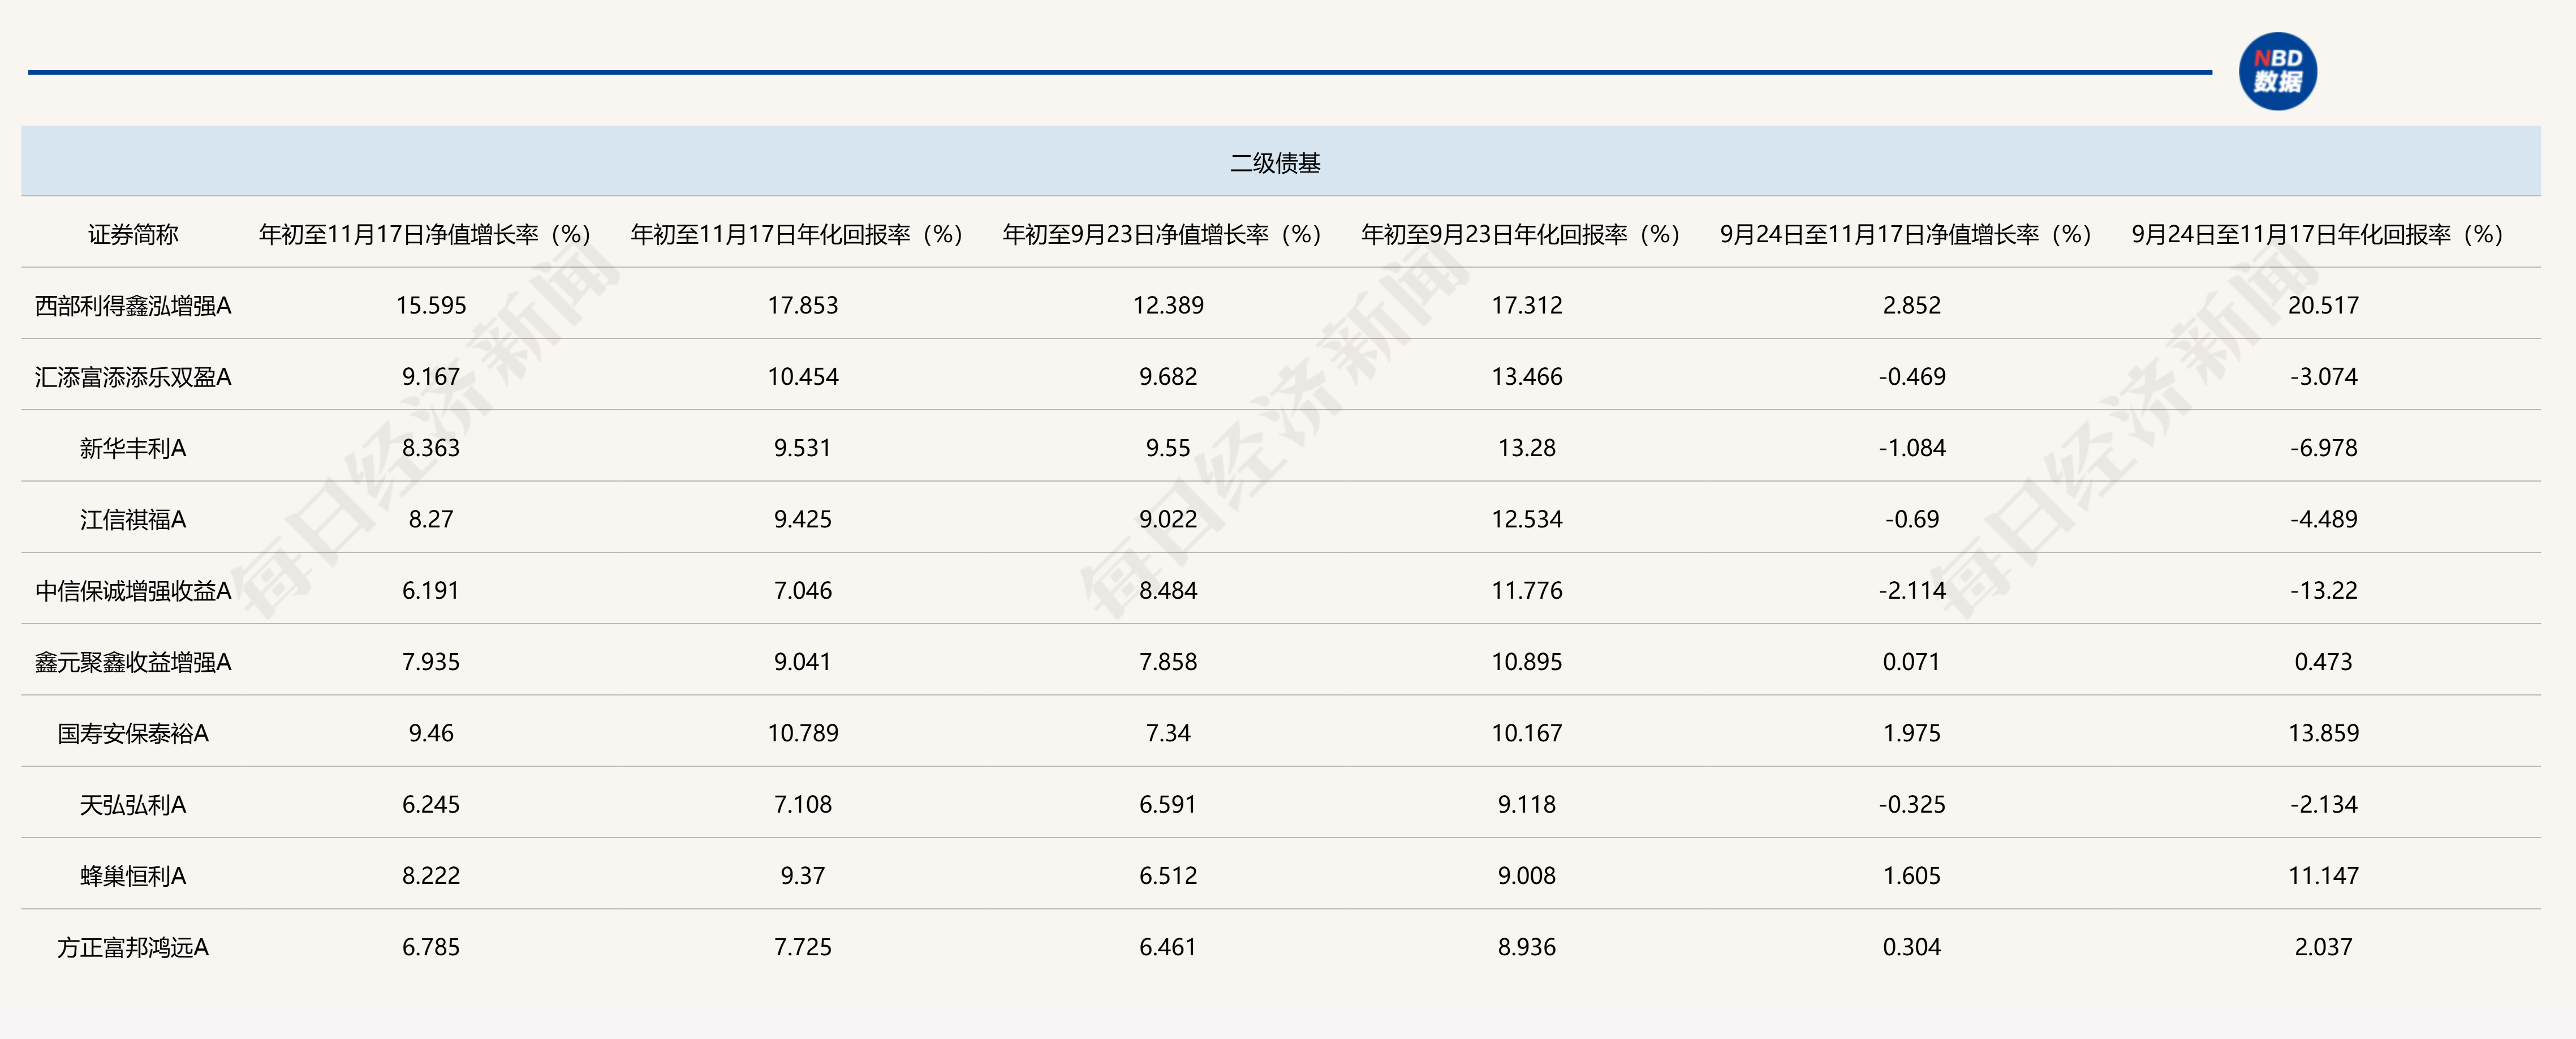Click the value -0.69 in 江信祺福A row

coord(1912,519)
